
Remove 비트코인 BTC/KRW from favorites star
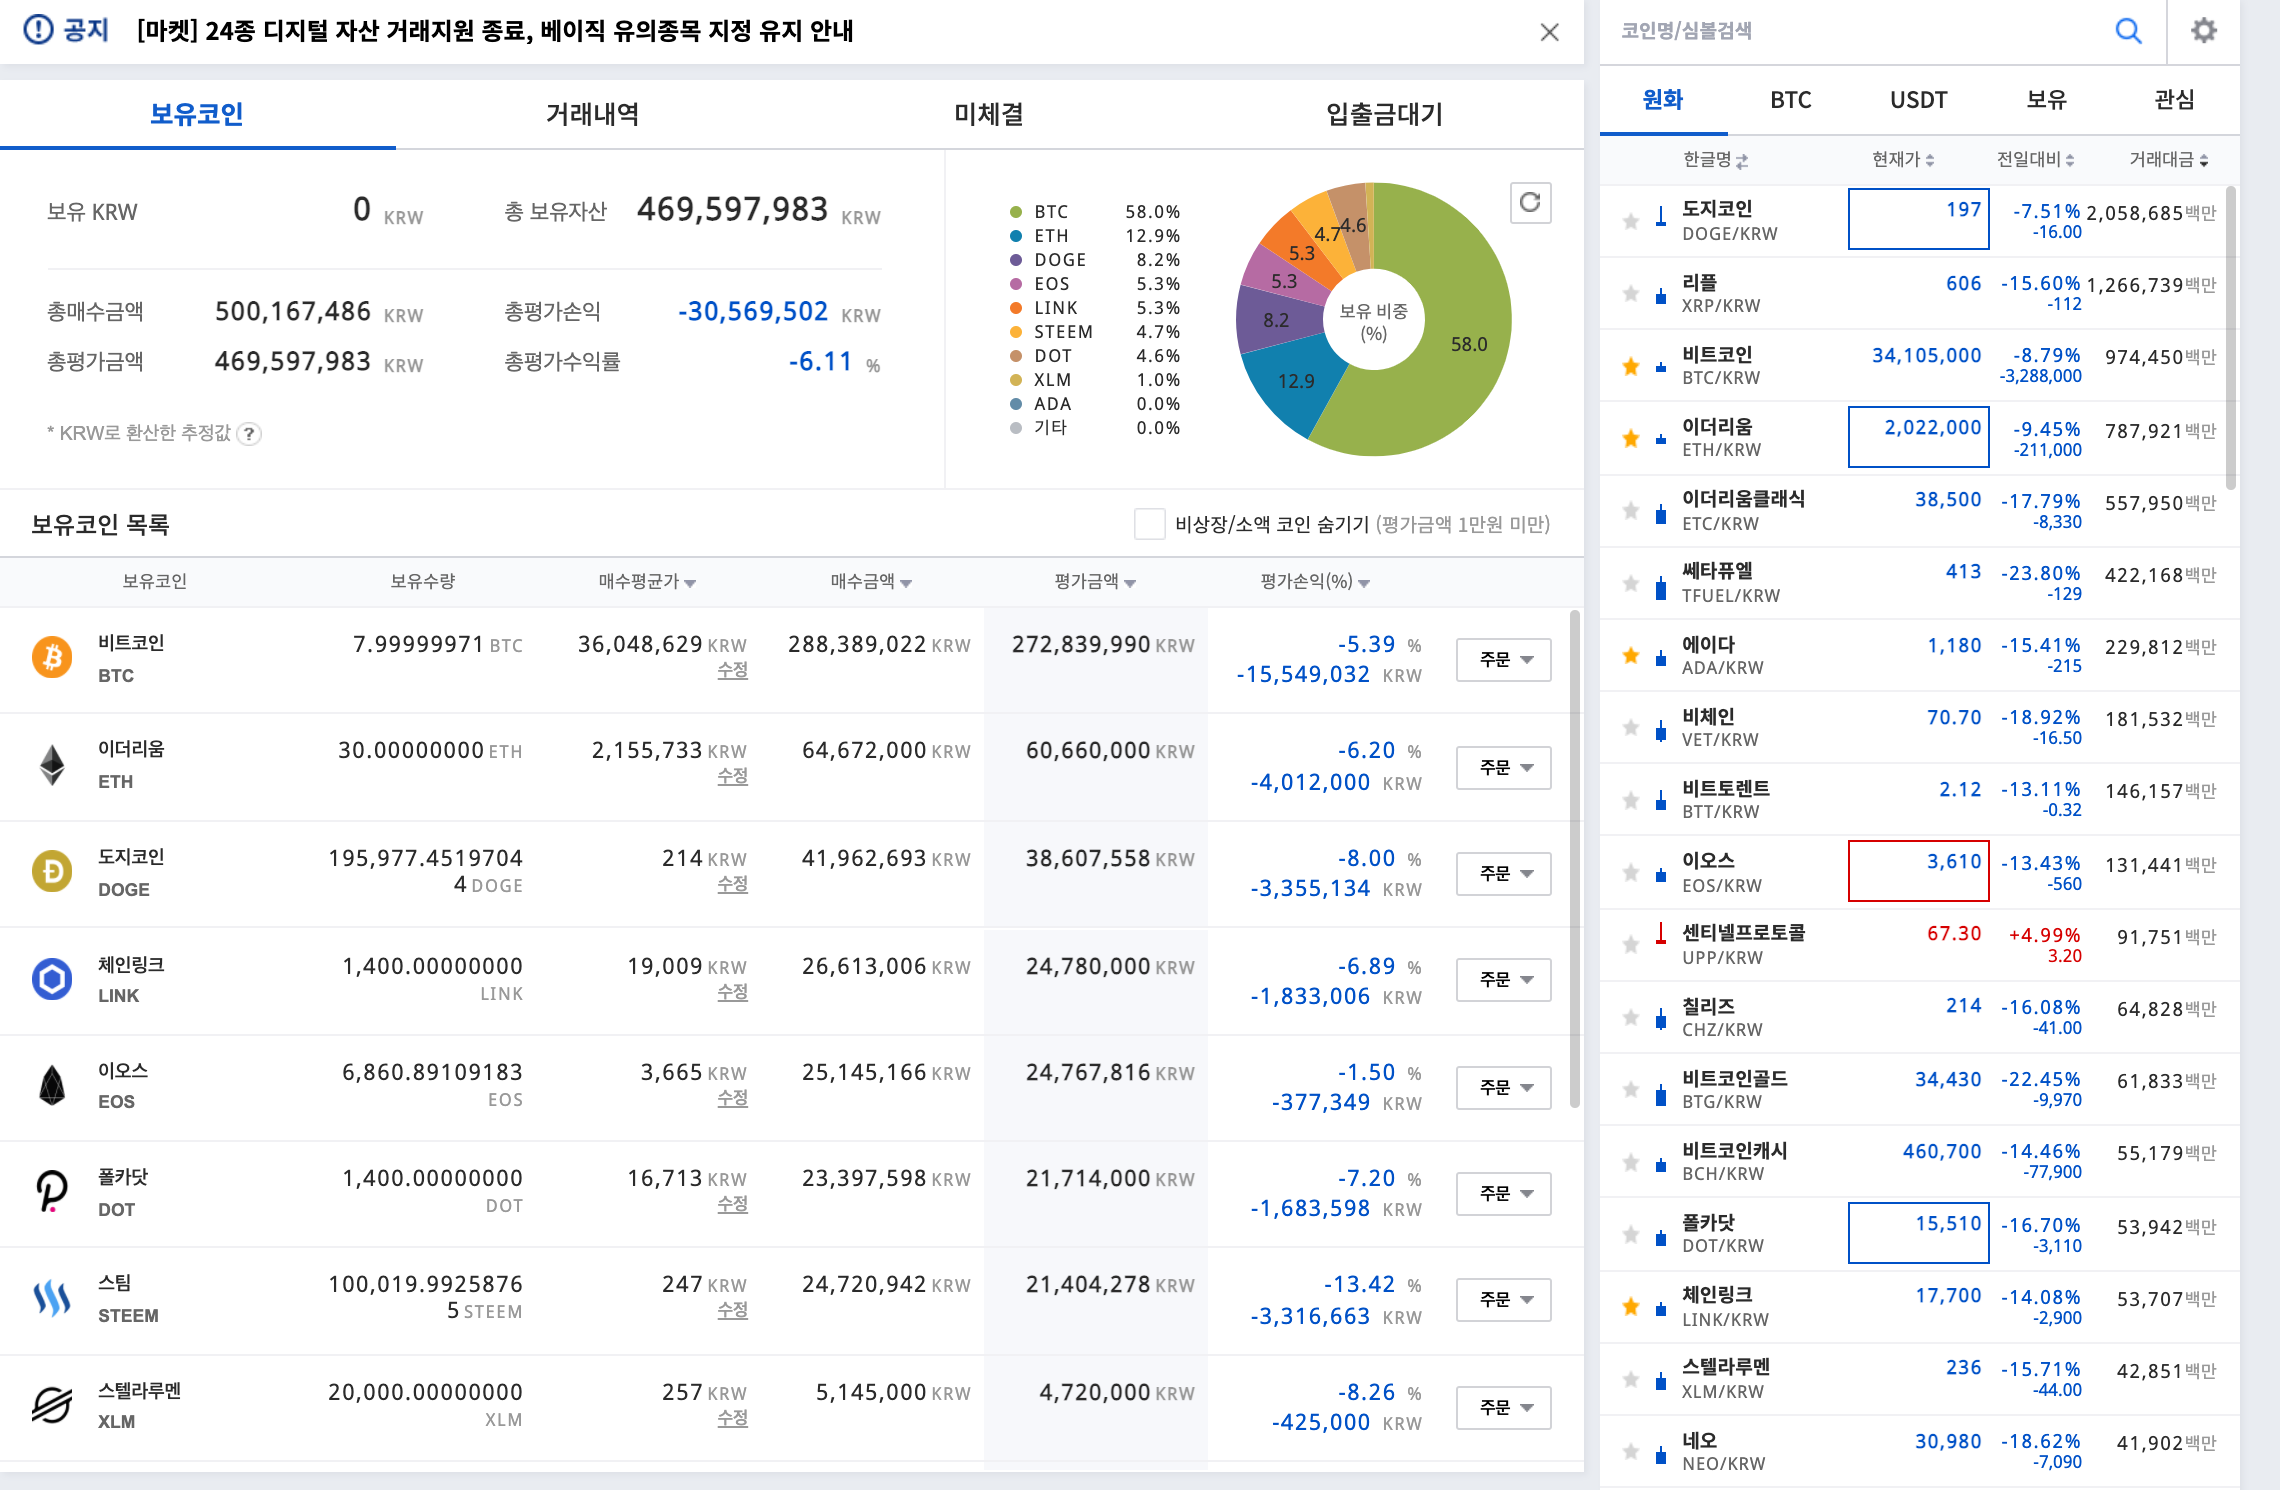(x=1631, y=366)
